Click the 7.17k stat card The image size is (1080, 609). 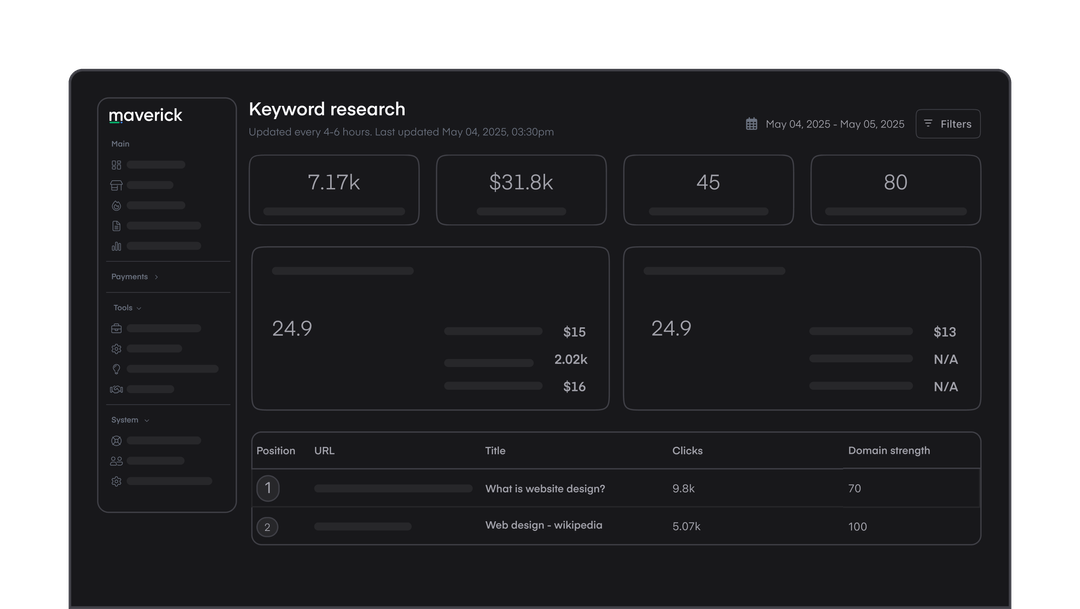(334, 190)
